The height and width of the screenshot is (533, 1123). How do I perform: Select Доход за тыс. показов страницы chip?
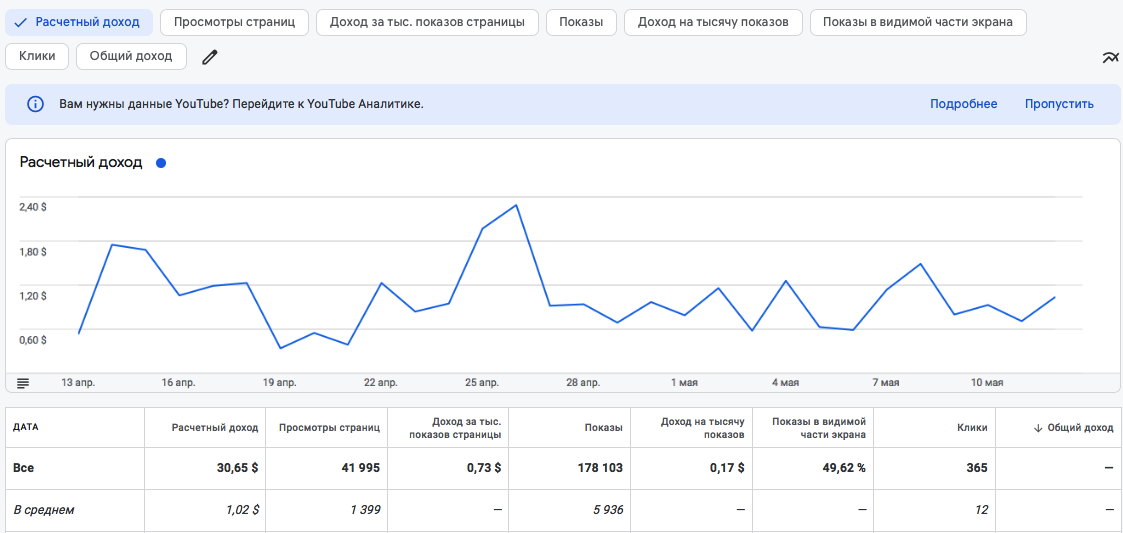(x=427, y=22)
